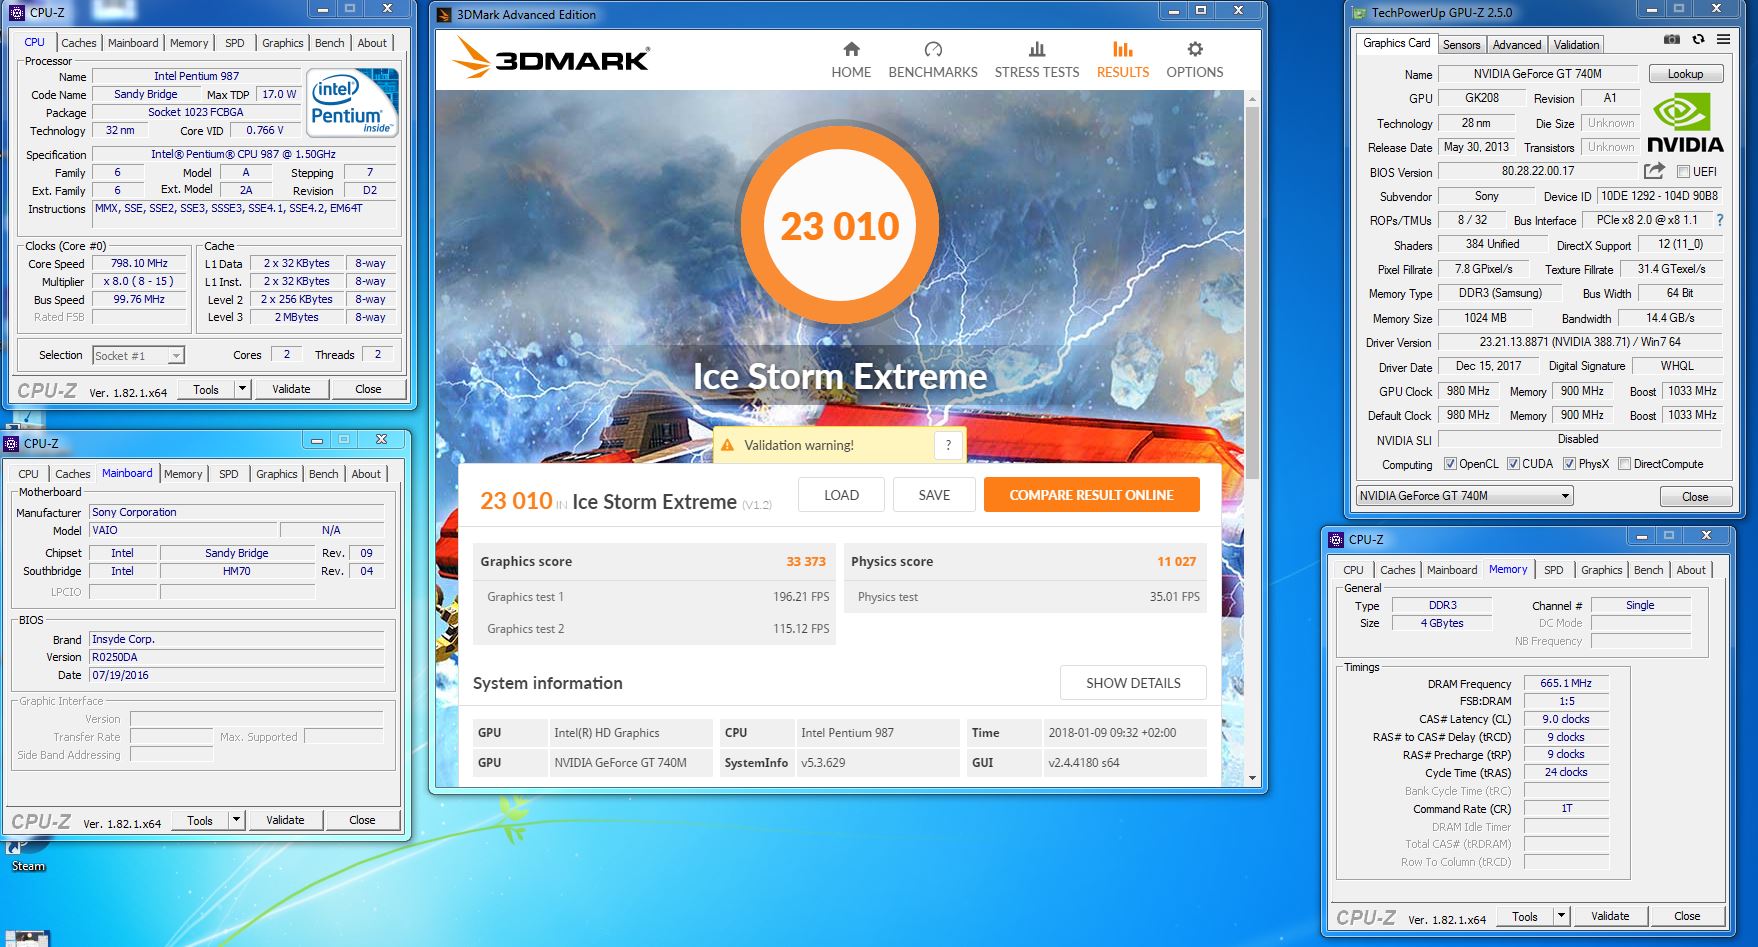Viewport: 1758px width, 947px height.
Task: Click the GPU-Z screenshot camera icon
Action: [x=1672, y=39]
